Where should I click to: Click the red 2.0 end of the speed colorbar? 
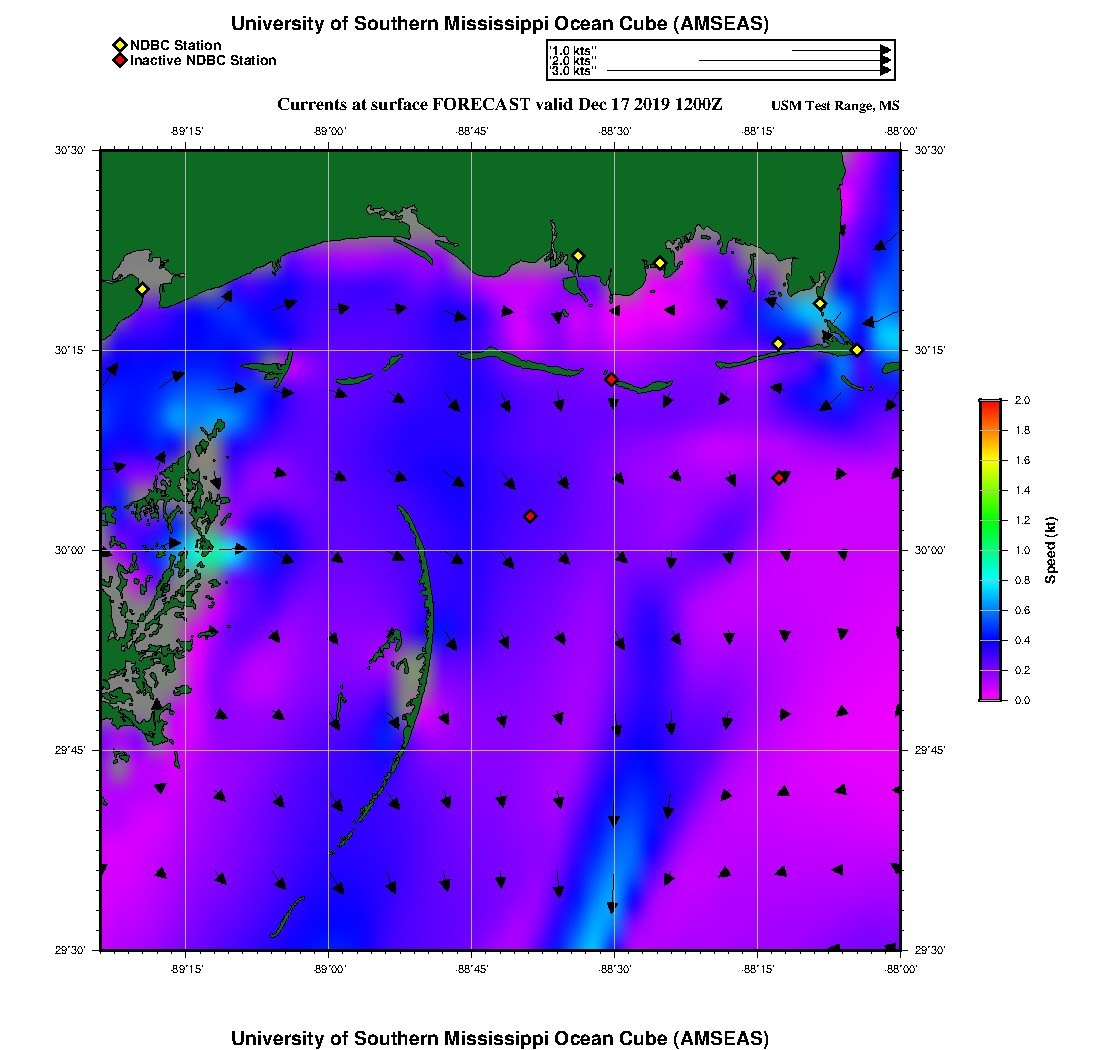tap(989, 403)
